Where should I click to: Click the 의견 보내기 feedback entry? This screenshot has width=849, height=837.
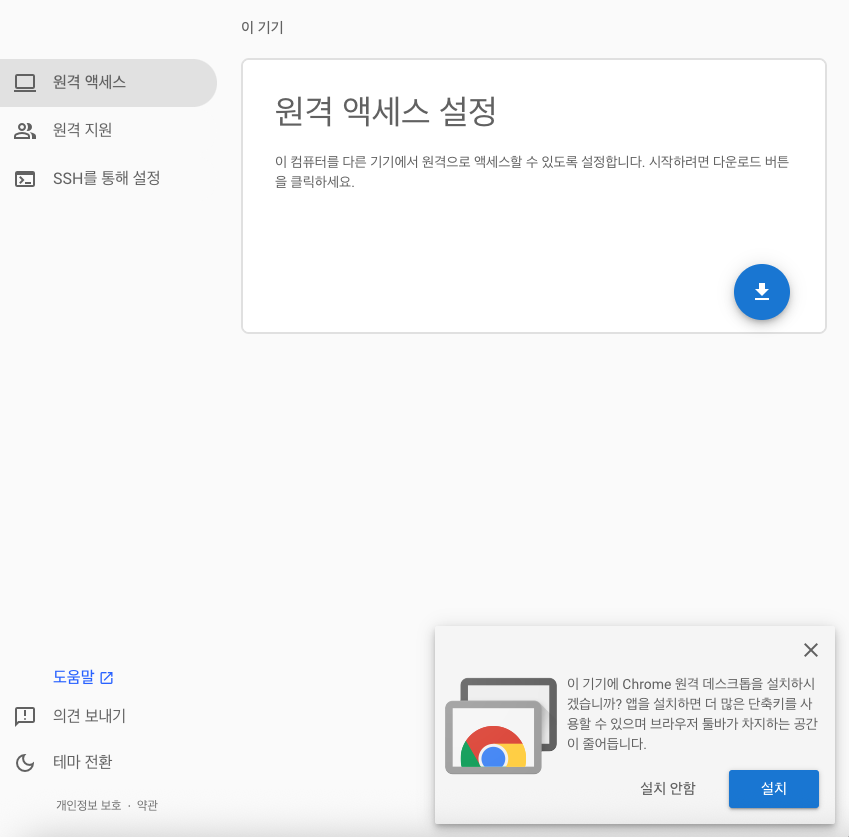(89, 716)
